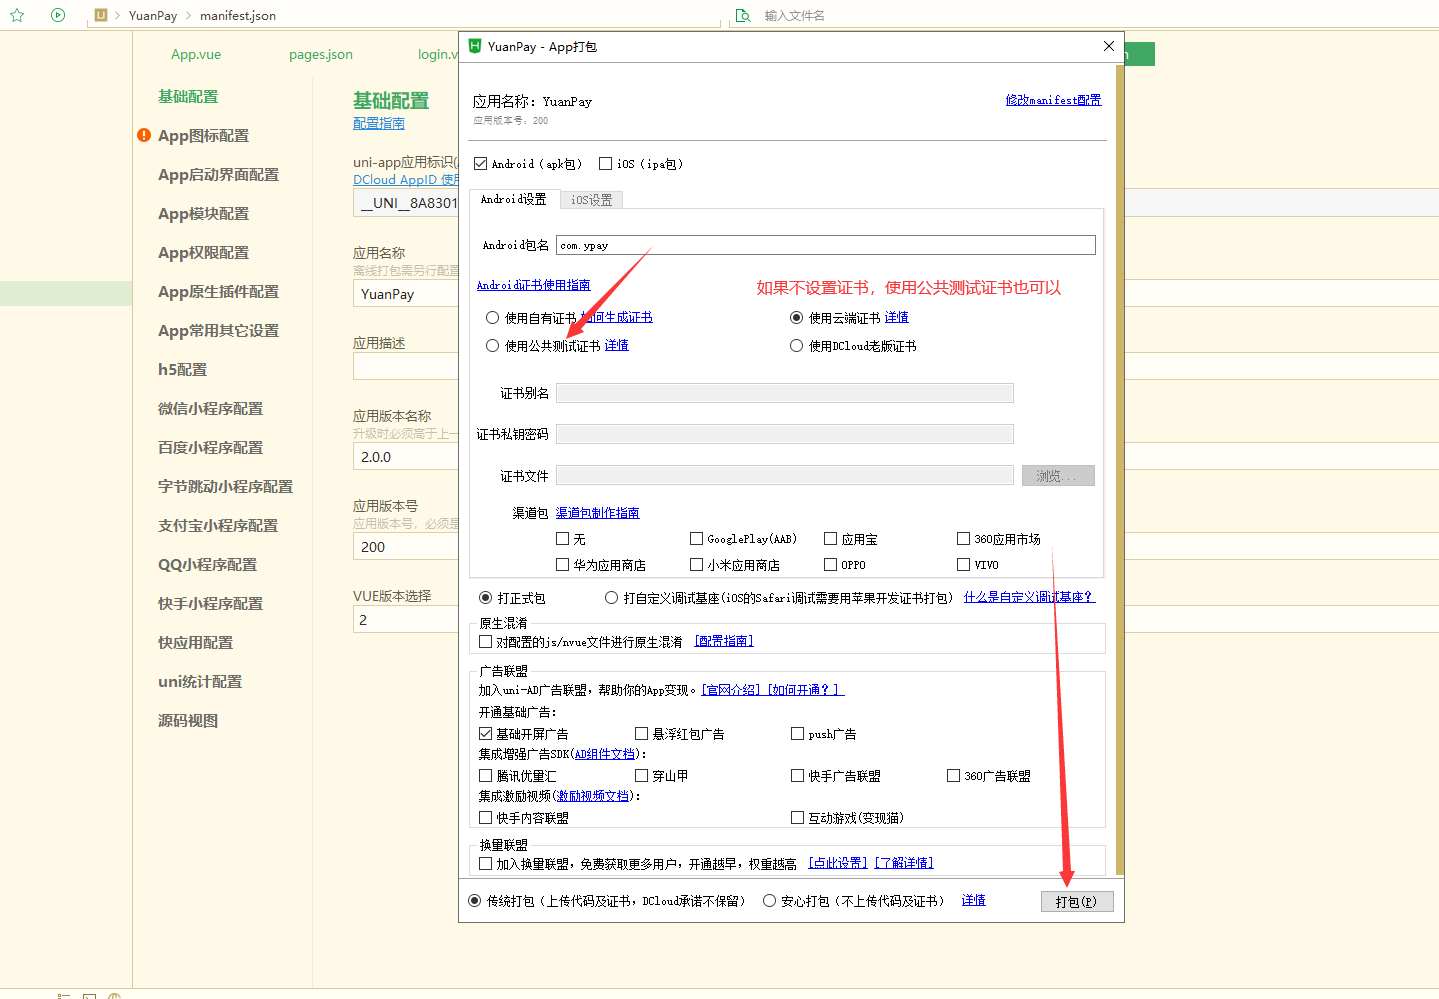Click the run play icon in toolbar
Viewport: 1439px width, 999px height.
[x=58, y=15]
